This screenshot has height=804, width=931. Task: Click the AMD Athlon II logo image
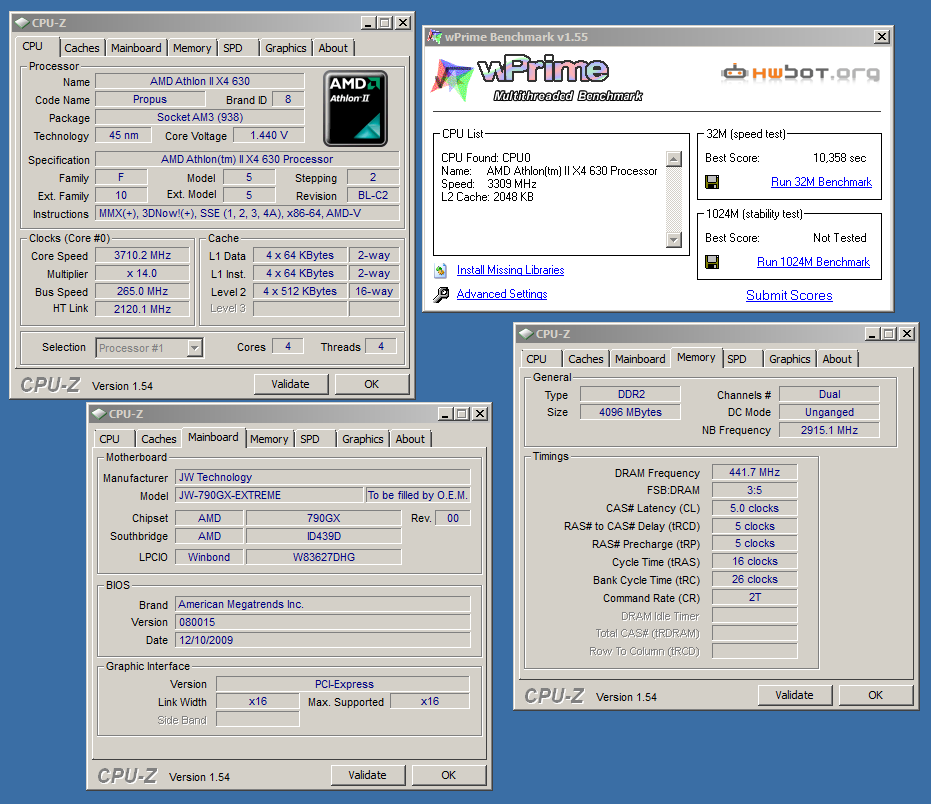355,109
